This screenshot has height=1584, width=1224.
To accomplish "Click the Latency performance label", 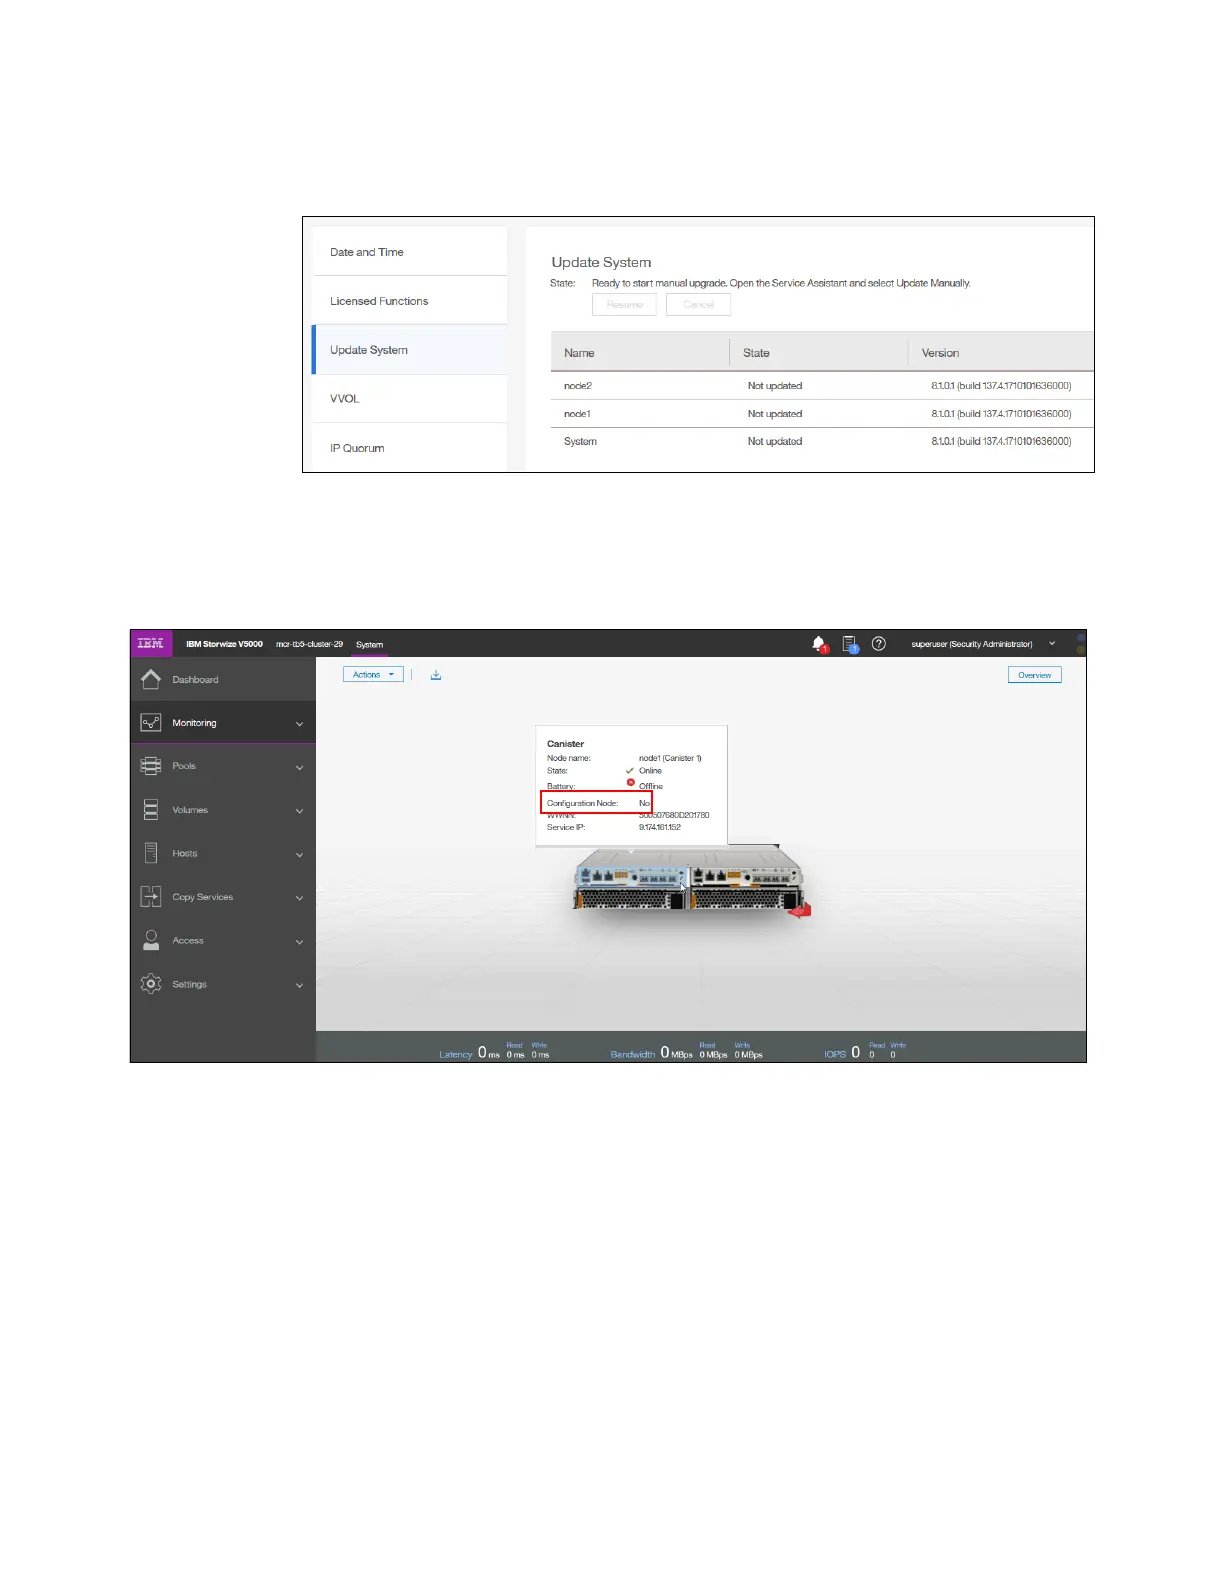I will (455, 1054).
